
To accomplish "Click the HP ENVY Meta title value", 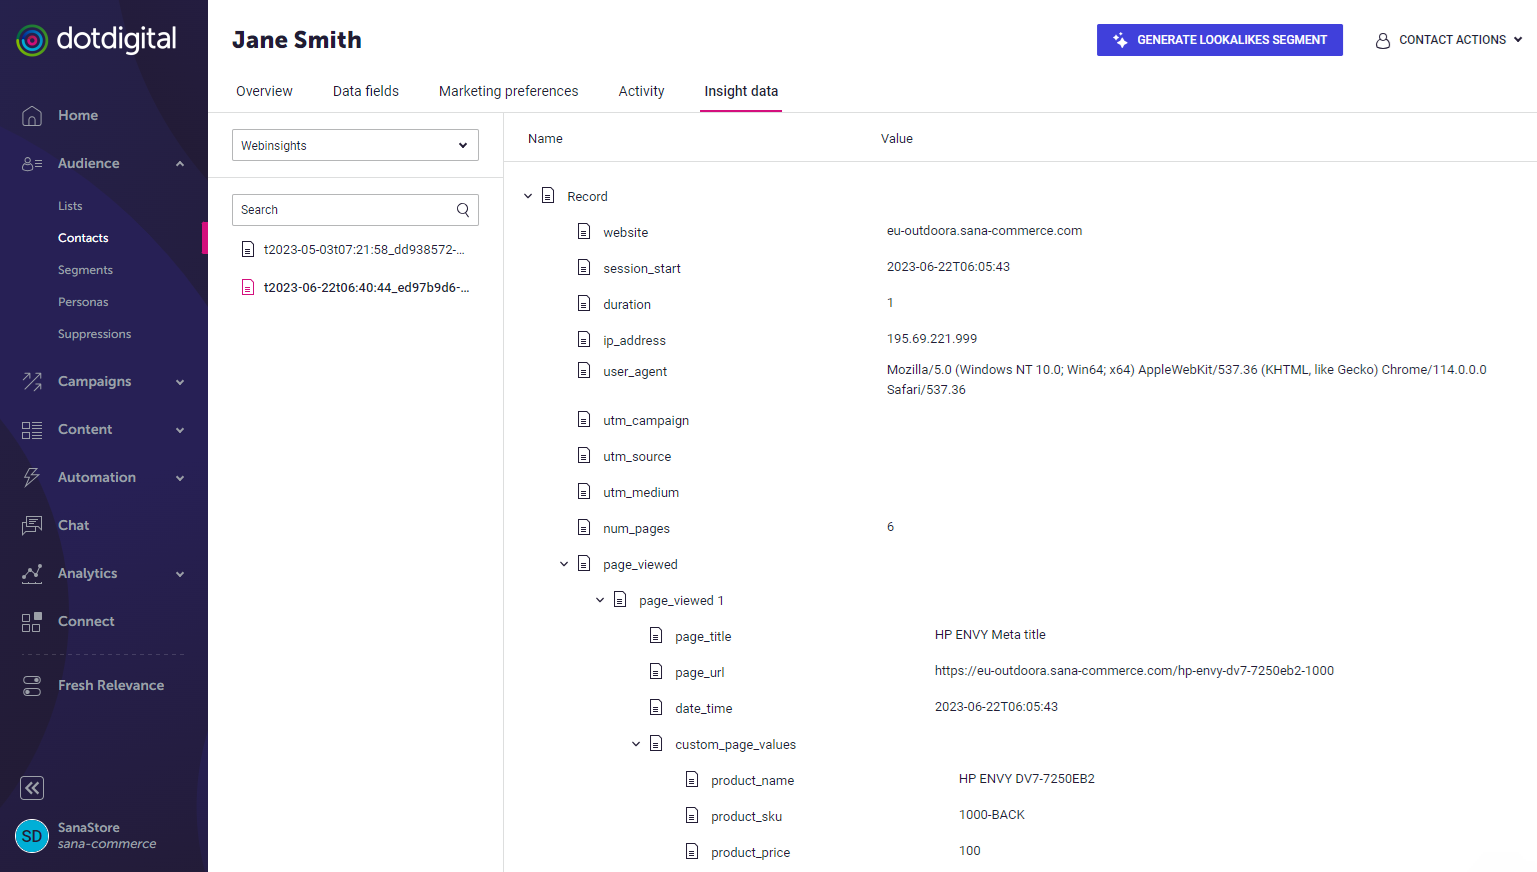I will (990, 635).
